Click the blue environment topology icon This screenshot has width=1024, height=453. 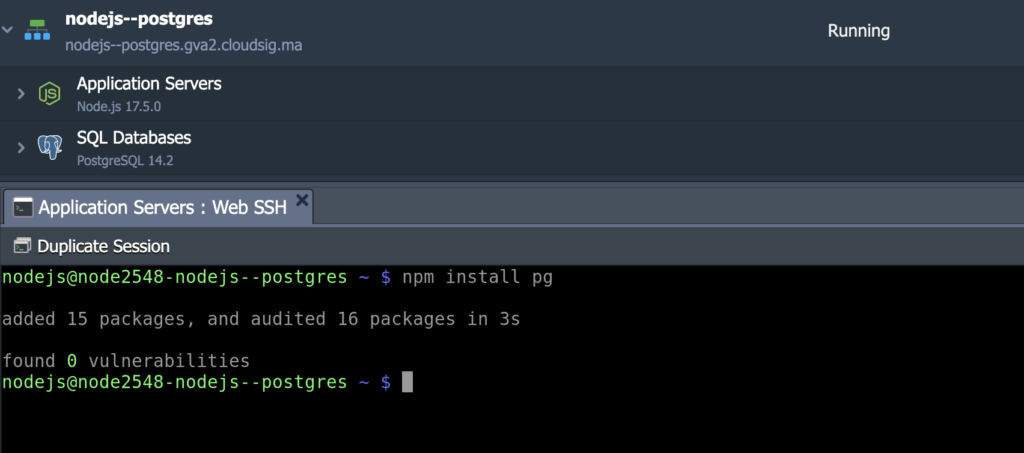pyautogui.click(x=37, y=30)
